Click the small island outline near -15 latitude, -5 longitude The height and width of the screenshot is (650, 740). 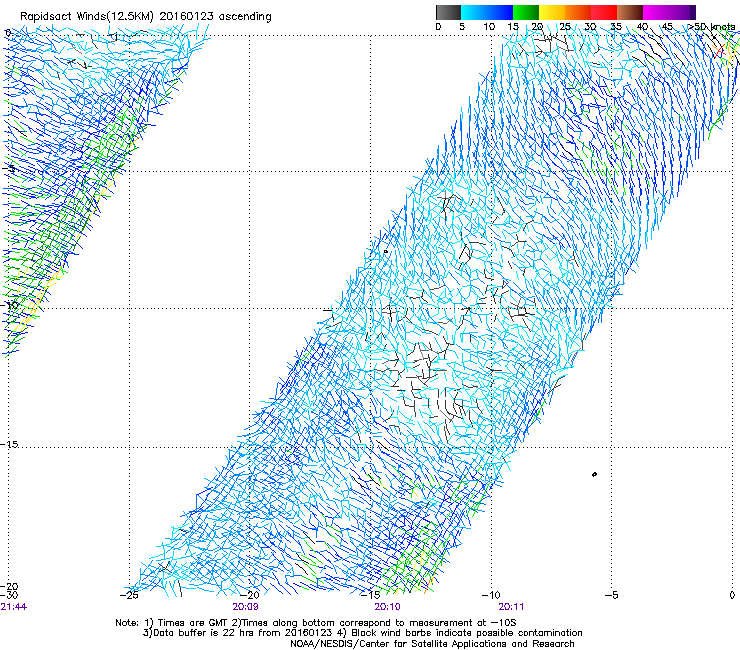594,474
